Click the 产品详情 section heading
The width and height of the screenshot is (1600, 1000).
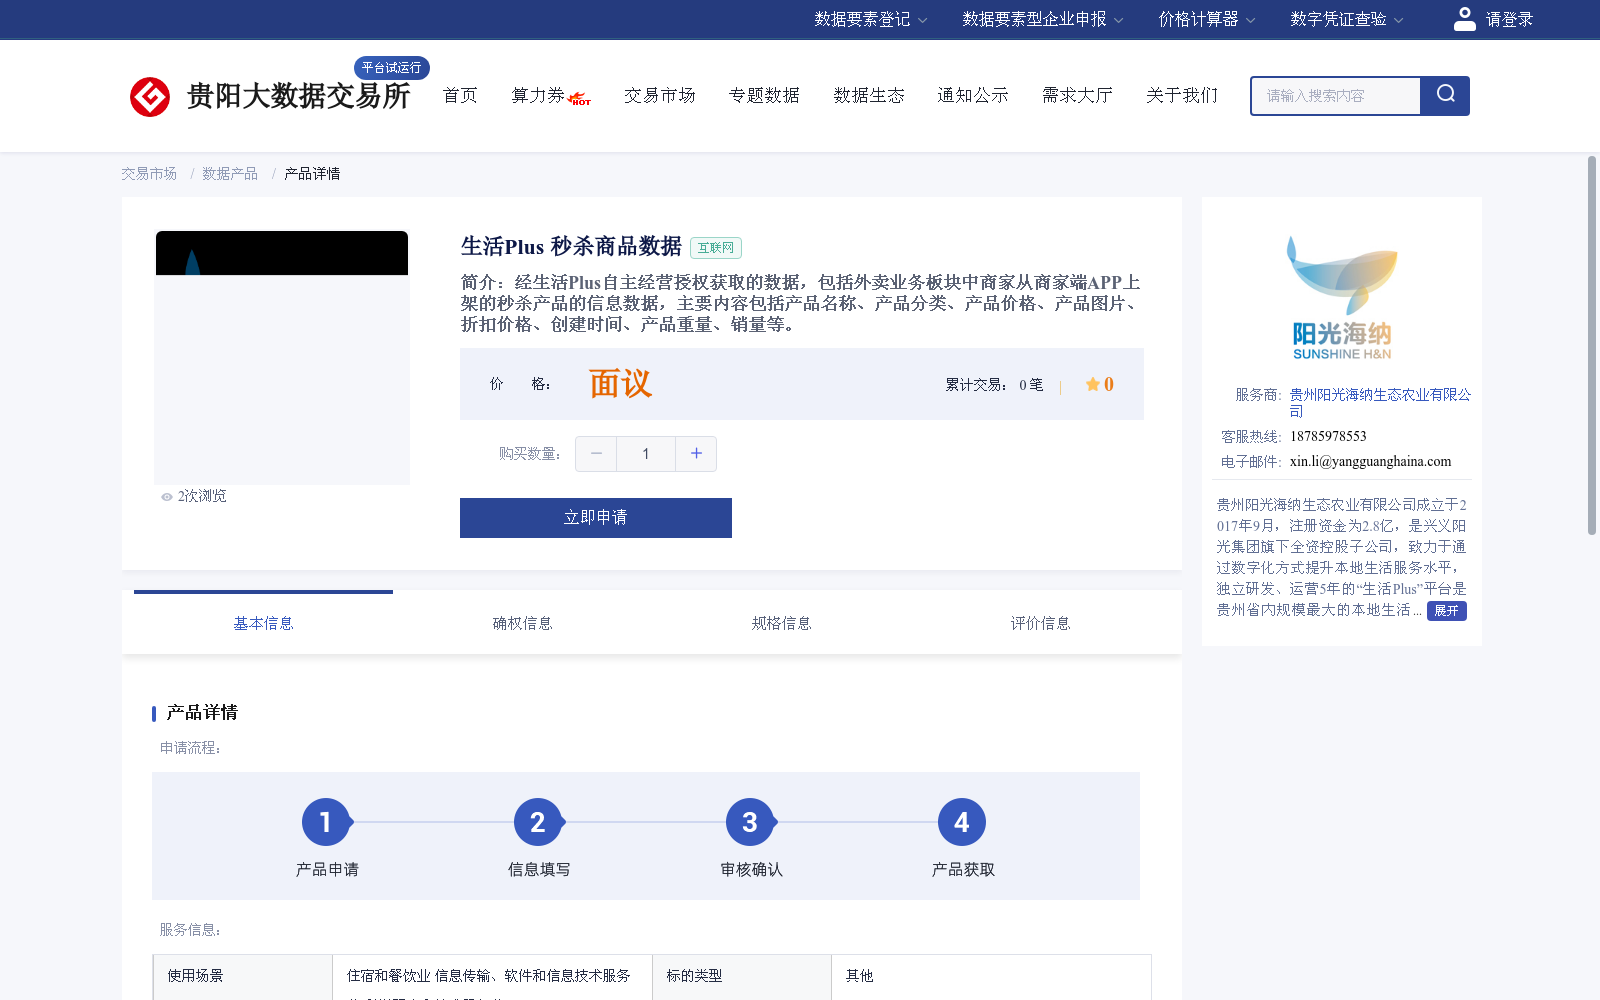click(x=202, y=713)
